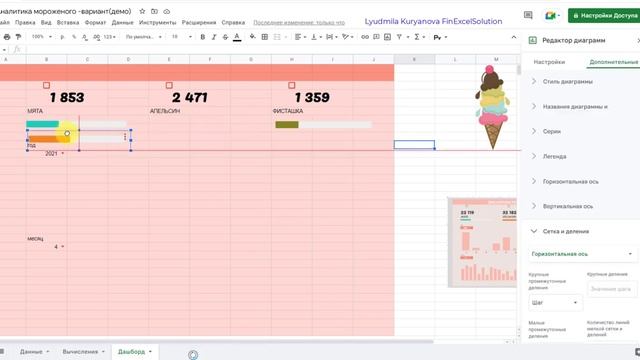Open text wrapping options
The image size is (640, 360).
331,37
